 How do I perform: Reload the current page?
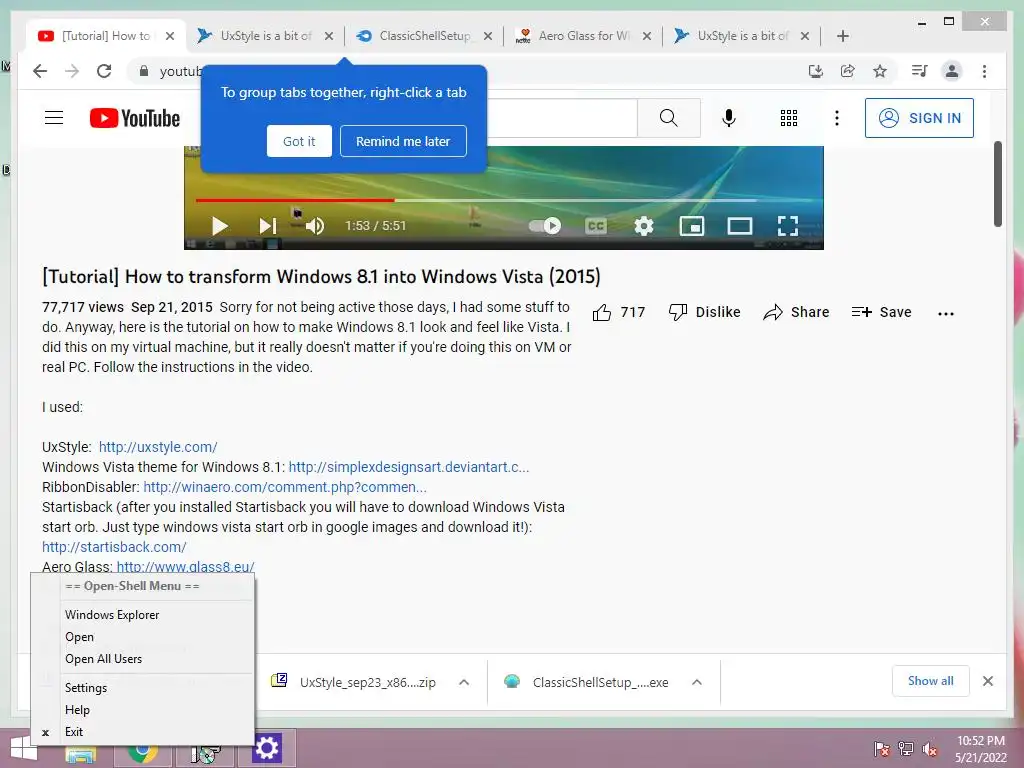coord(104,71)
